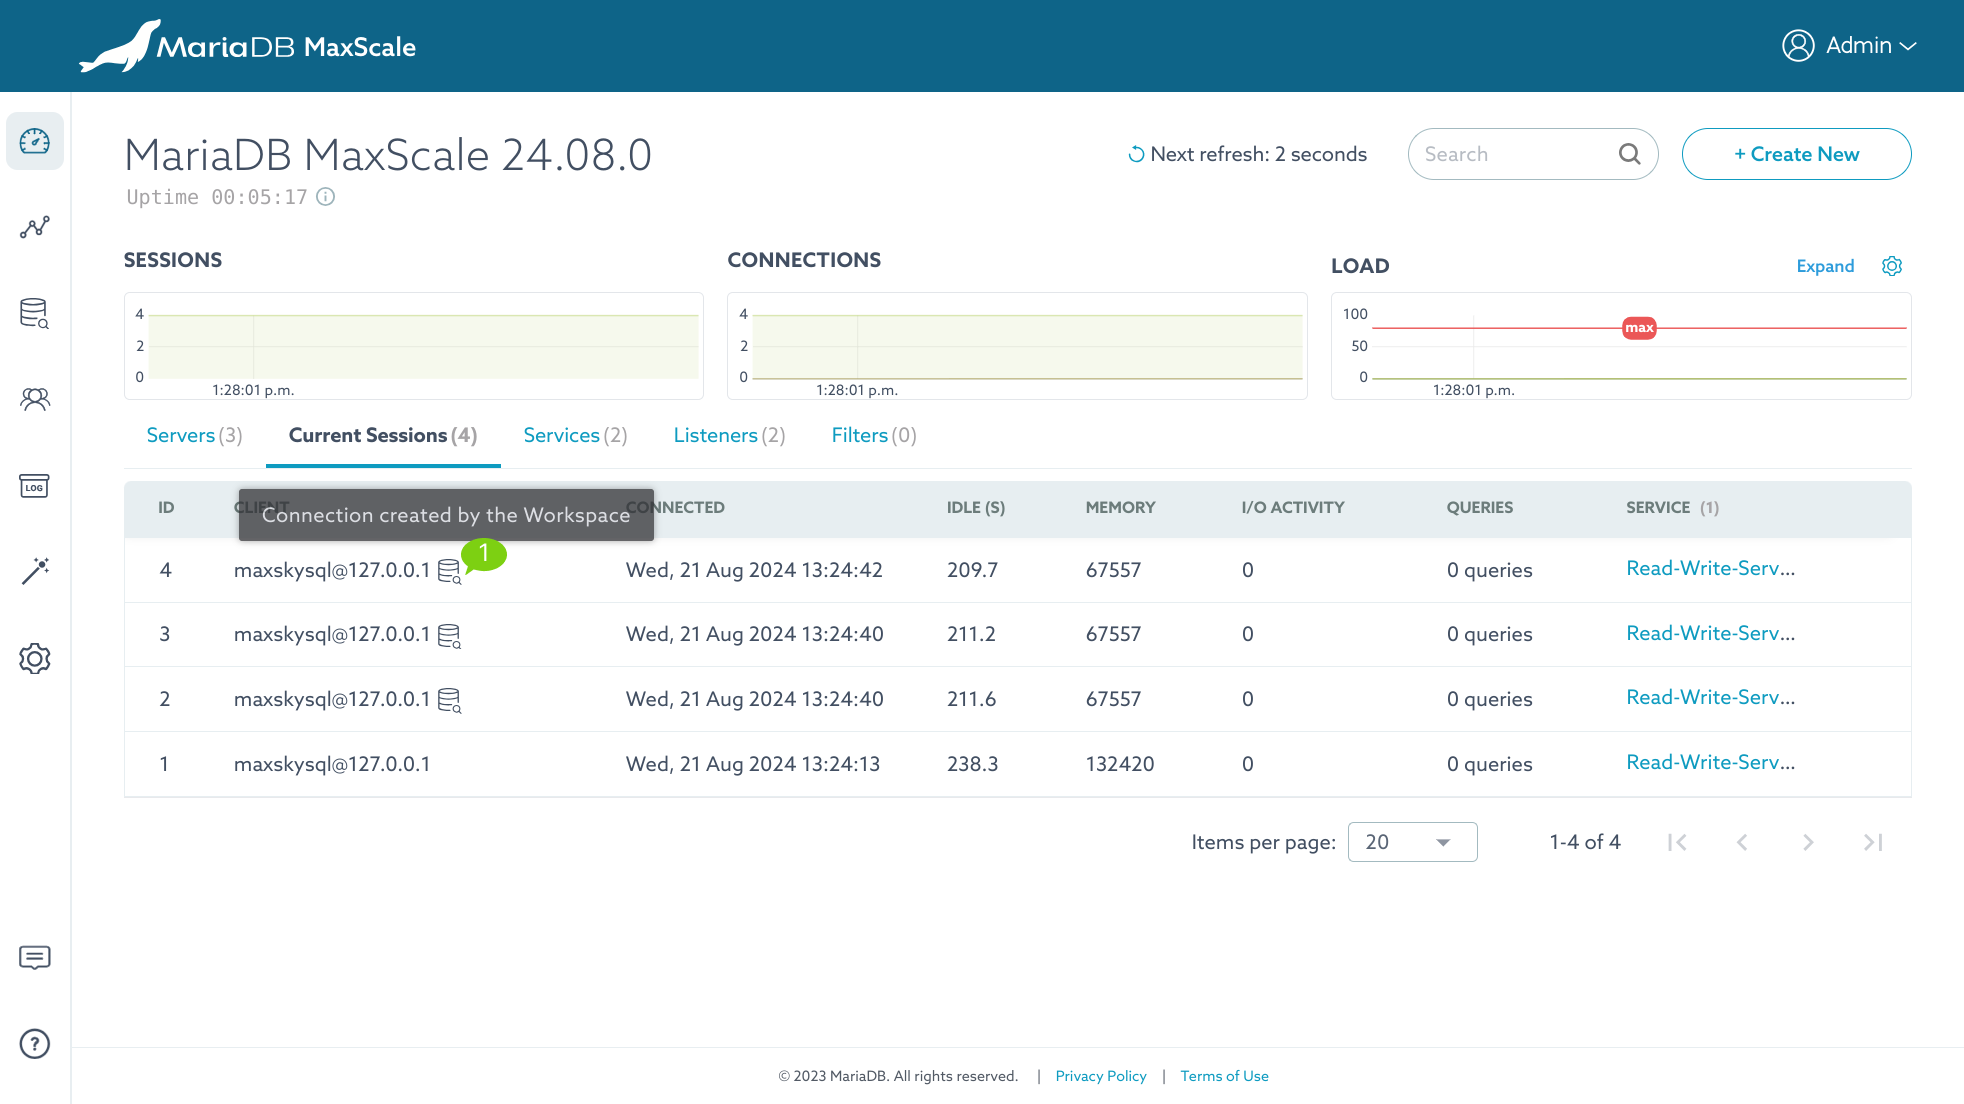This screenshot has width=1964, height=1104.
Task: Open LOAD graph settings gear
Action: pos(1891,266)
